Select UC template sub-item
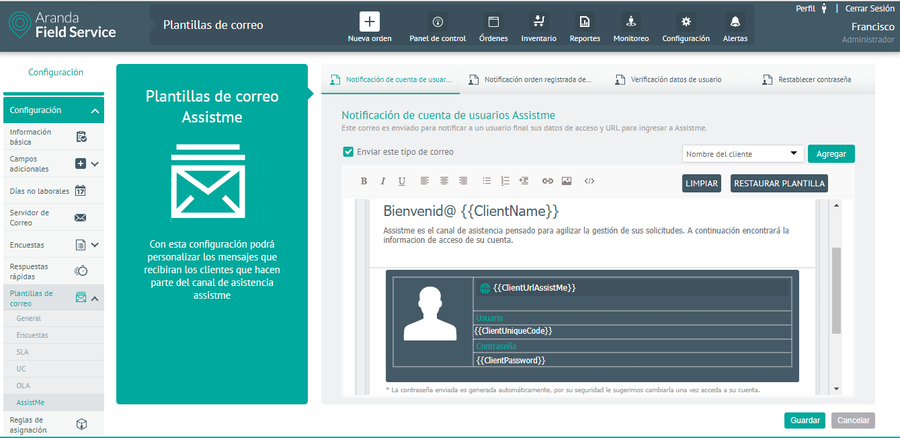Screen dimensions: 900x438 coord(53,369)
